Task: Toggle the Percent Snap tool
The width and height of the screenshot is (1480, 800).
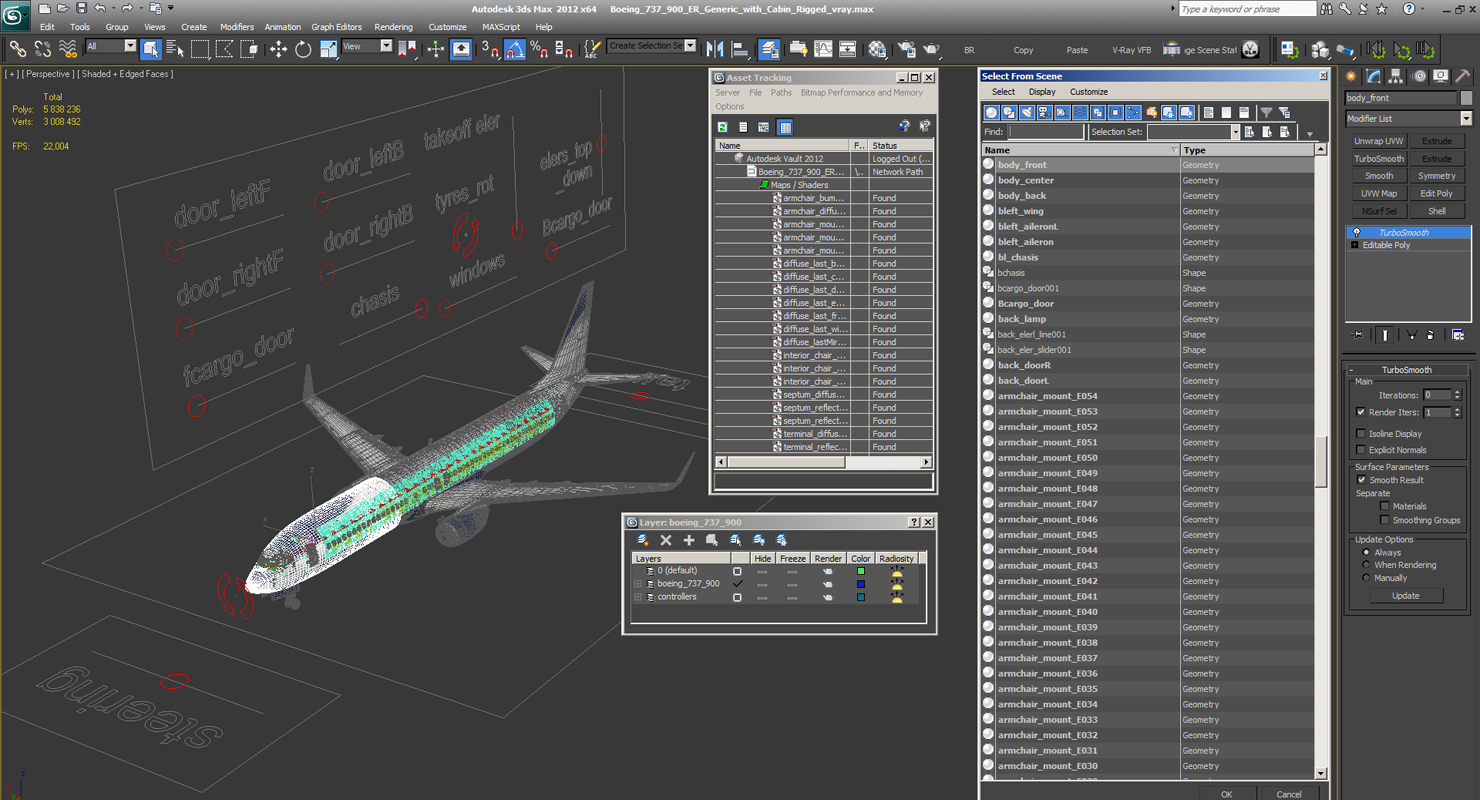Action: [539, 48]
